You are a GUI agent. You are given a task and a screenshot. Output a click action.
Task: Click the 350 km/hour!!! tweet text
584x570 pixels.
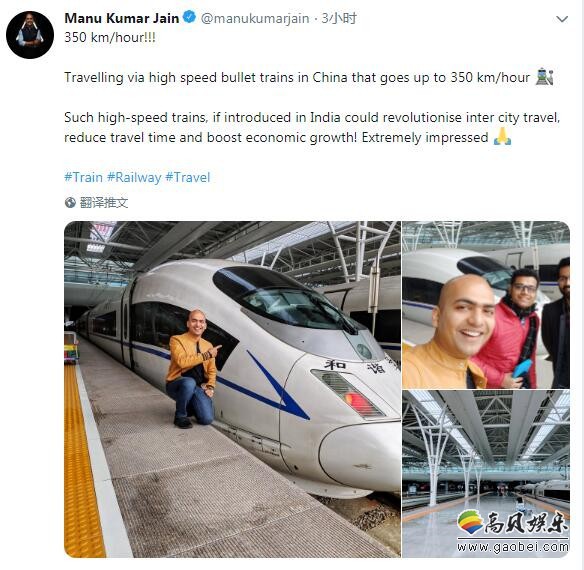coord(110,38)
